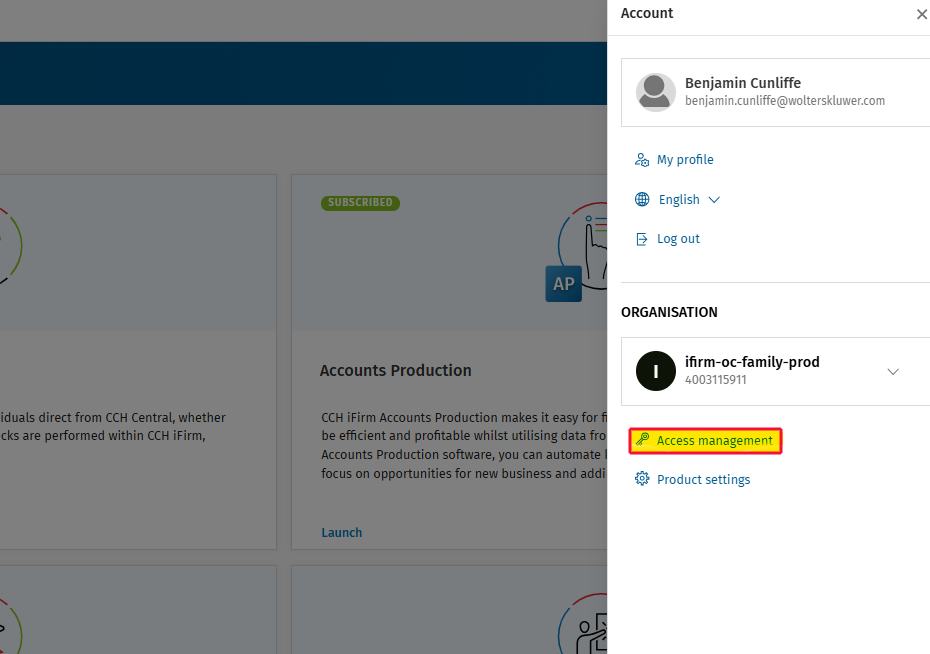This screenshot has height=654, width=930.
Task: Select the ifirm-oc-family-prod organisation name
Action: (752, 362)
